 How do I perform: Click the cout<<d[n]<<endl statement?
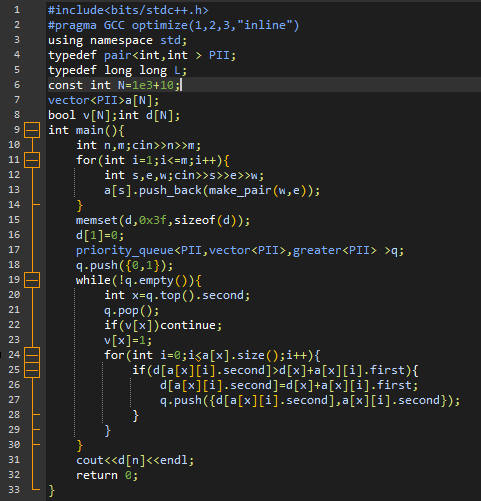coord(135,460)
